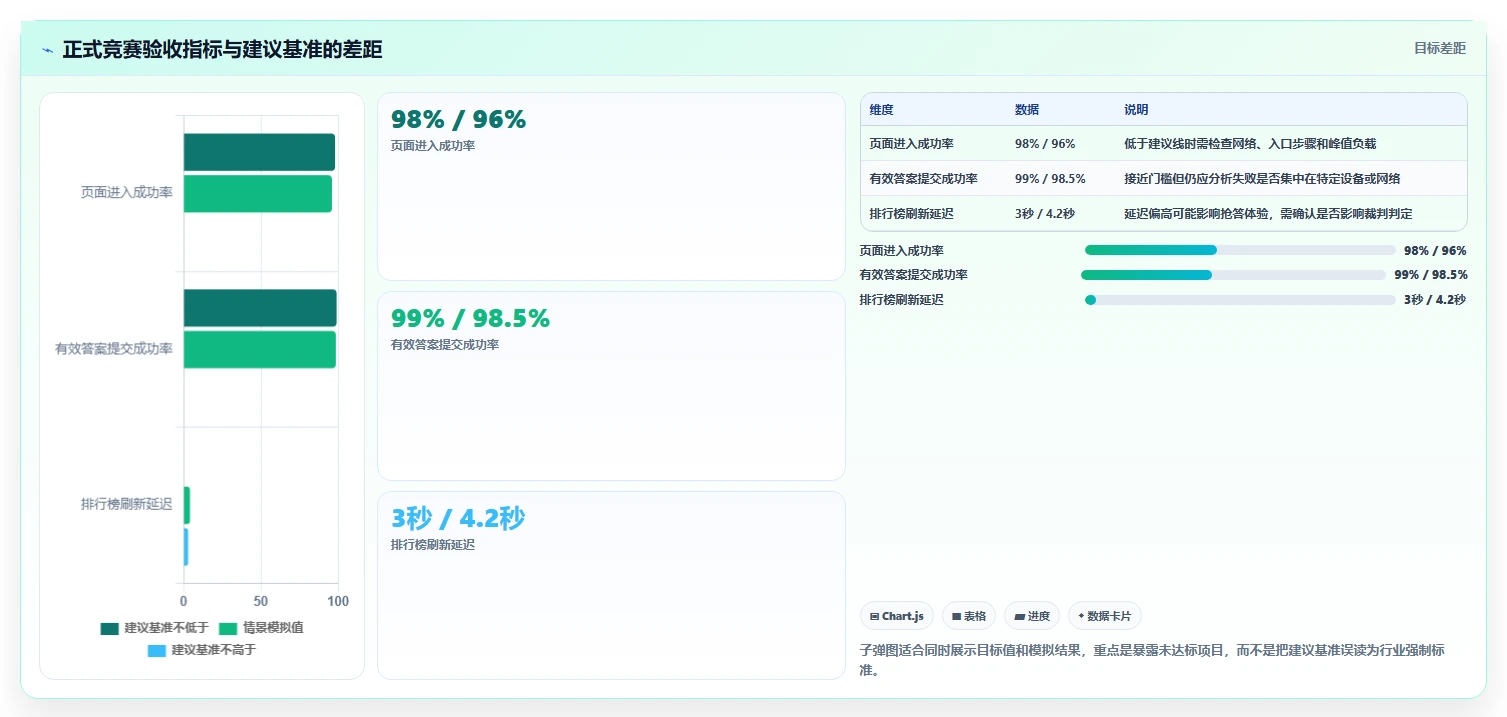Click the 有效答案提交成功率 progress row label
The image size is (1507, 717).
point(913,275)
